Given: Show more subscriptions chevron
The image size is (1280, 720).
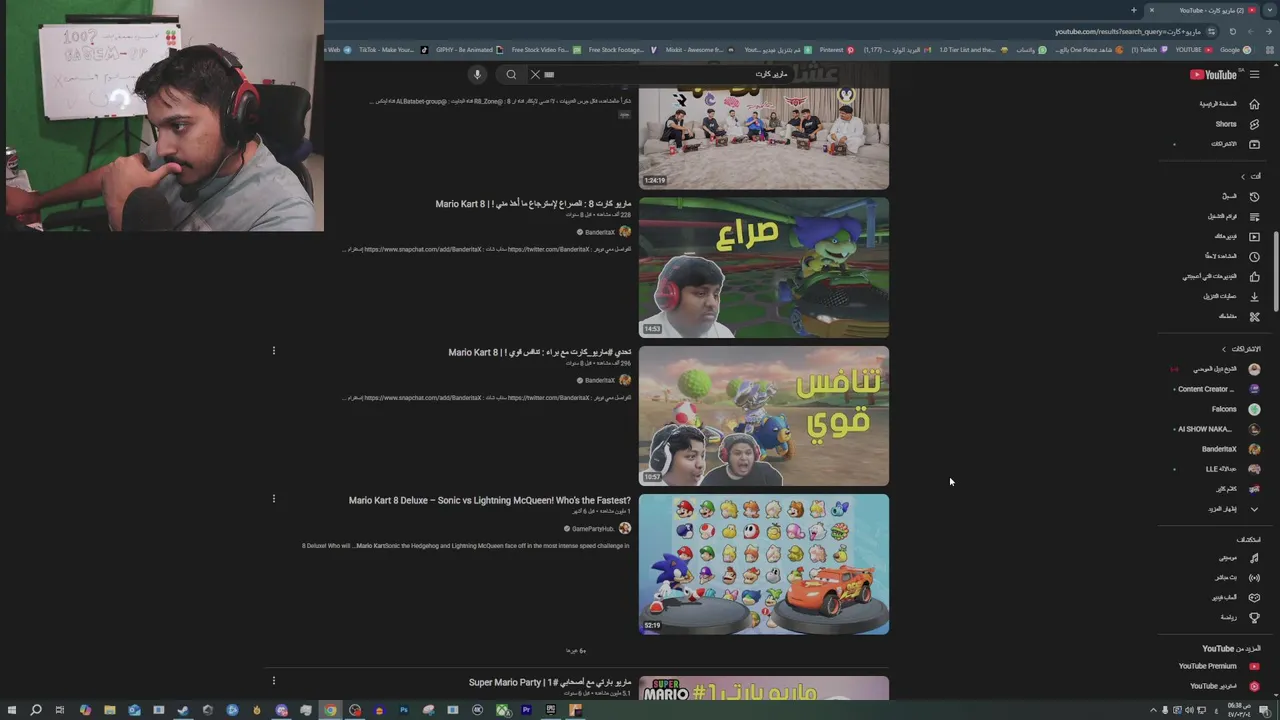Looking at the screenshot, I should pyautogui.click(x=1254, y=509).
